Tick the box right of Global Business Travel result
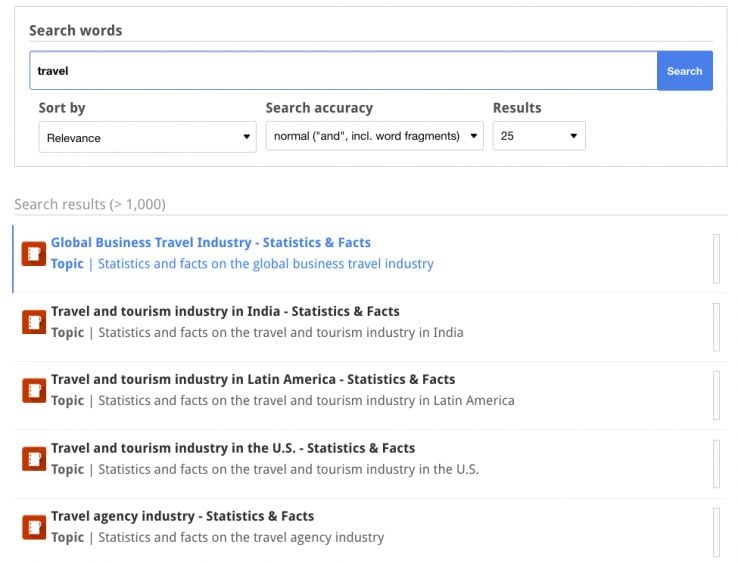Viewport: 738px width, 563px height. 716,259
